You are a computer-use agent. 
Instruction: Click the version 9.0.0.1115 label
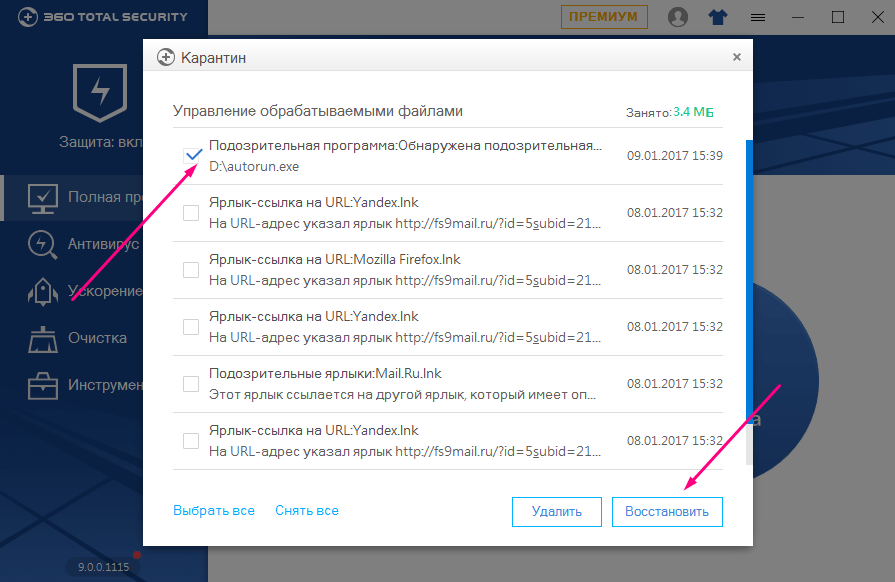click(x=103, y=567)
